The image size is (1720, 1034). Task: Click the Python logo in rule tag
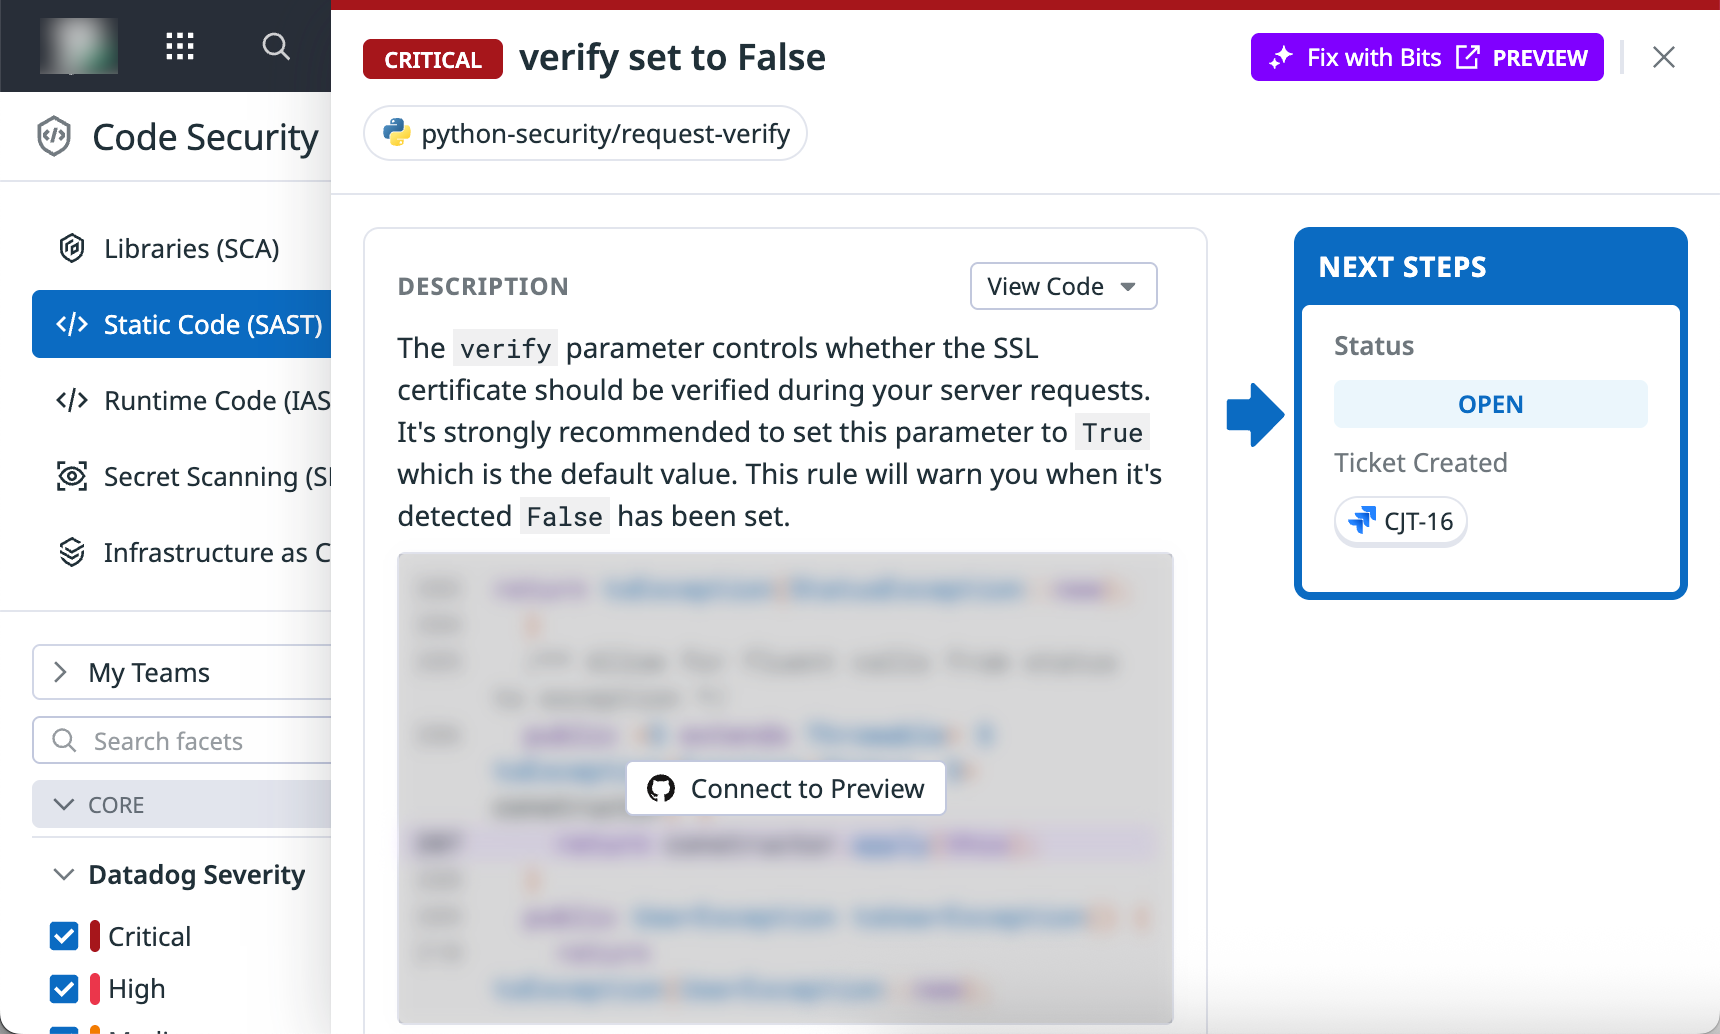(397, 133)
